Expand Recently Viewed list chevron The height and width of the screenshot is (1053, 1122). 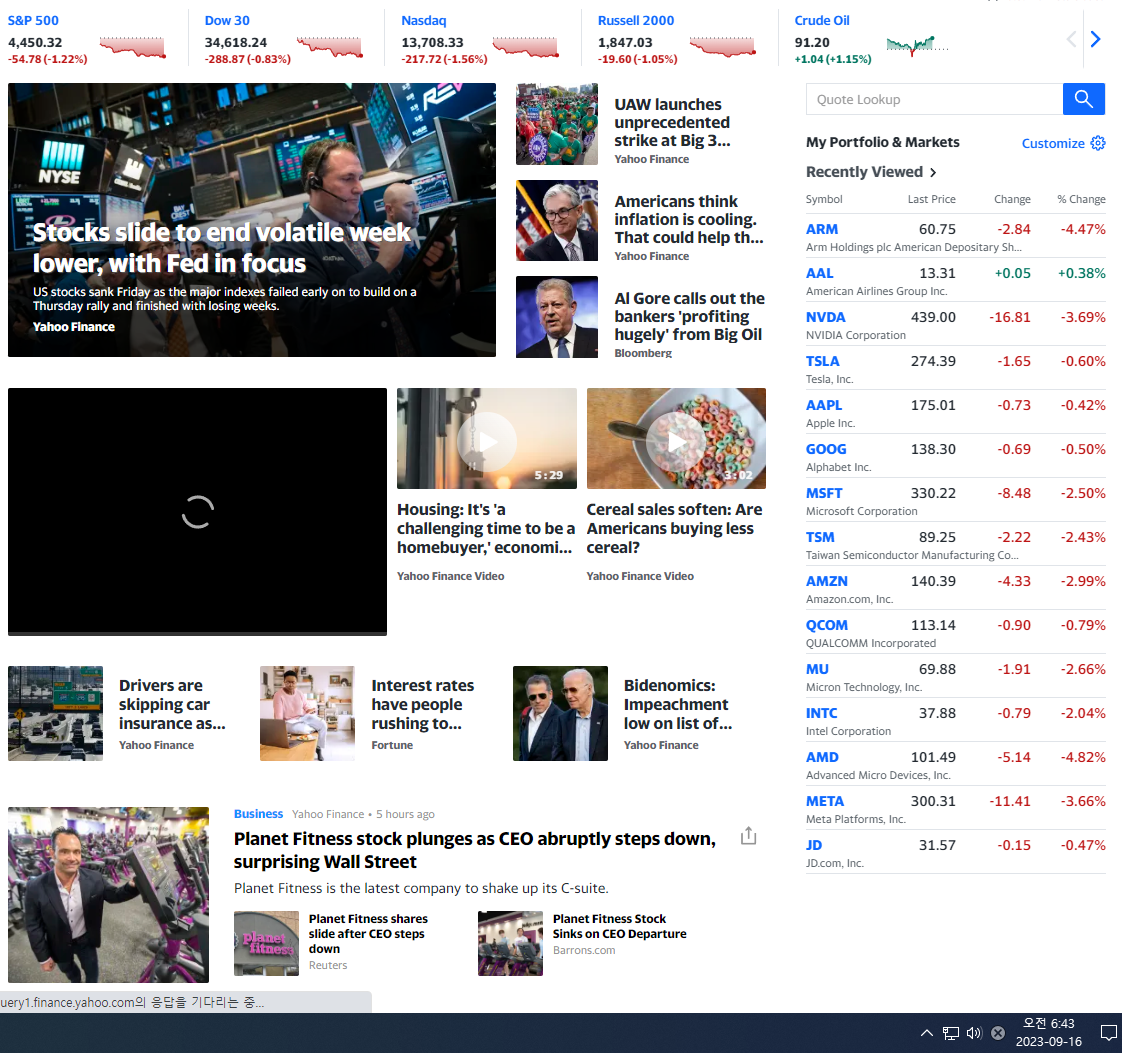pyautogui.click(x=933, y=172)
